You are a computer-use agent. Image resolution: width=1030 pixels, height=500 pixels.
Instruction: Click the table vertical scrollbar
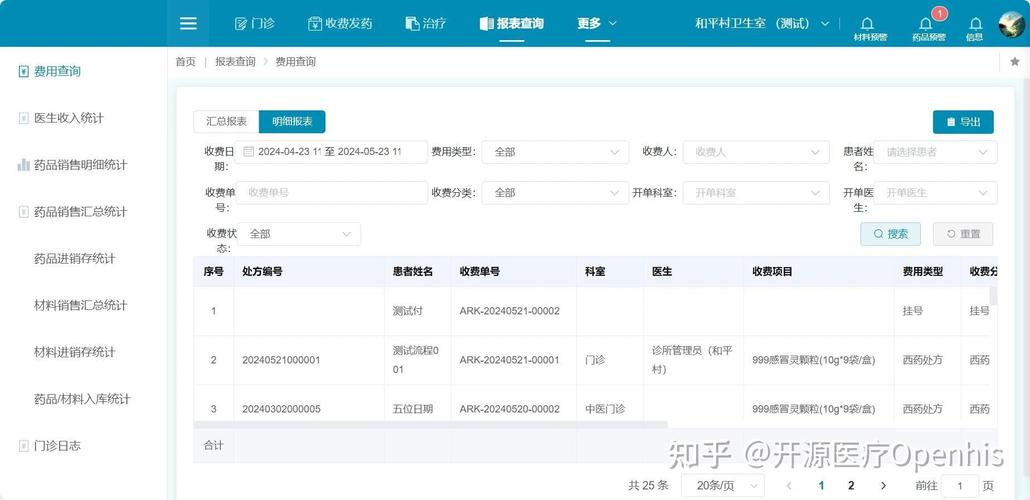coord(993,296)
